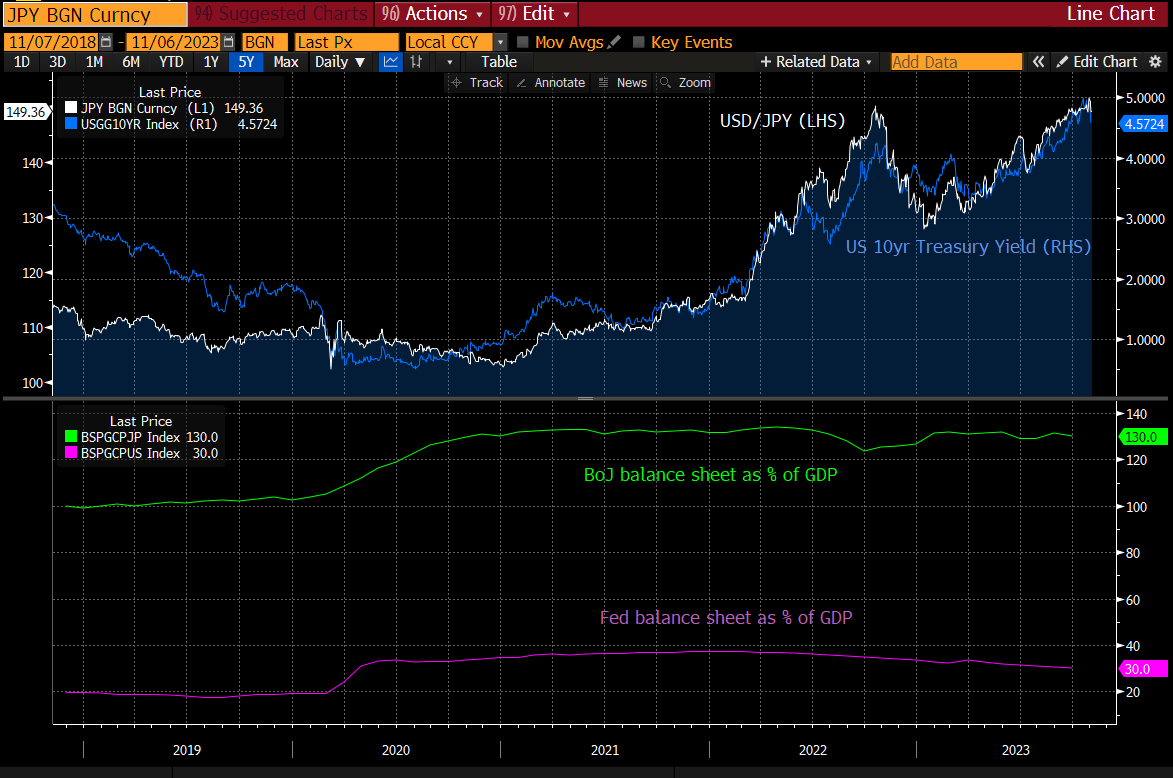Click the end date field 11/06/2023
This screenshot has height=778, width=1173.
click(x=175, y=43)
